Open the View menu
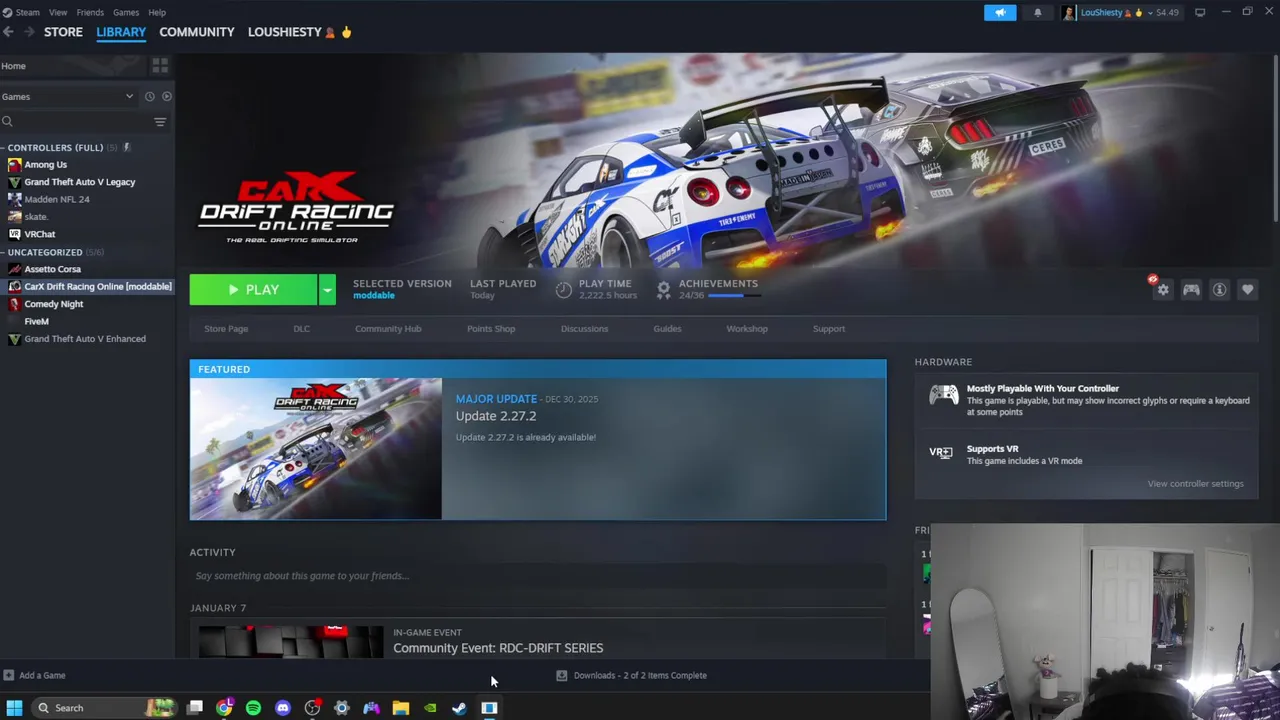Image resolution: width=1280 pixels, height=720 pixels. tap(58, 12)
